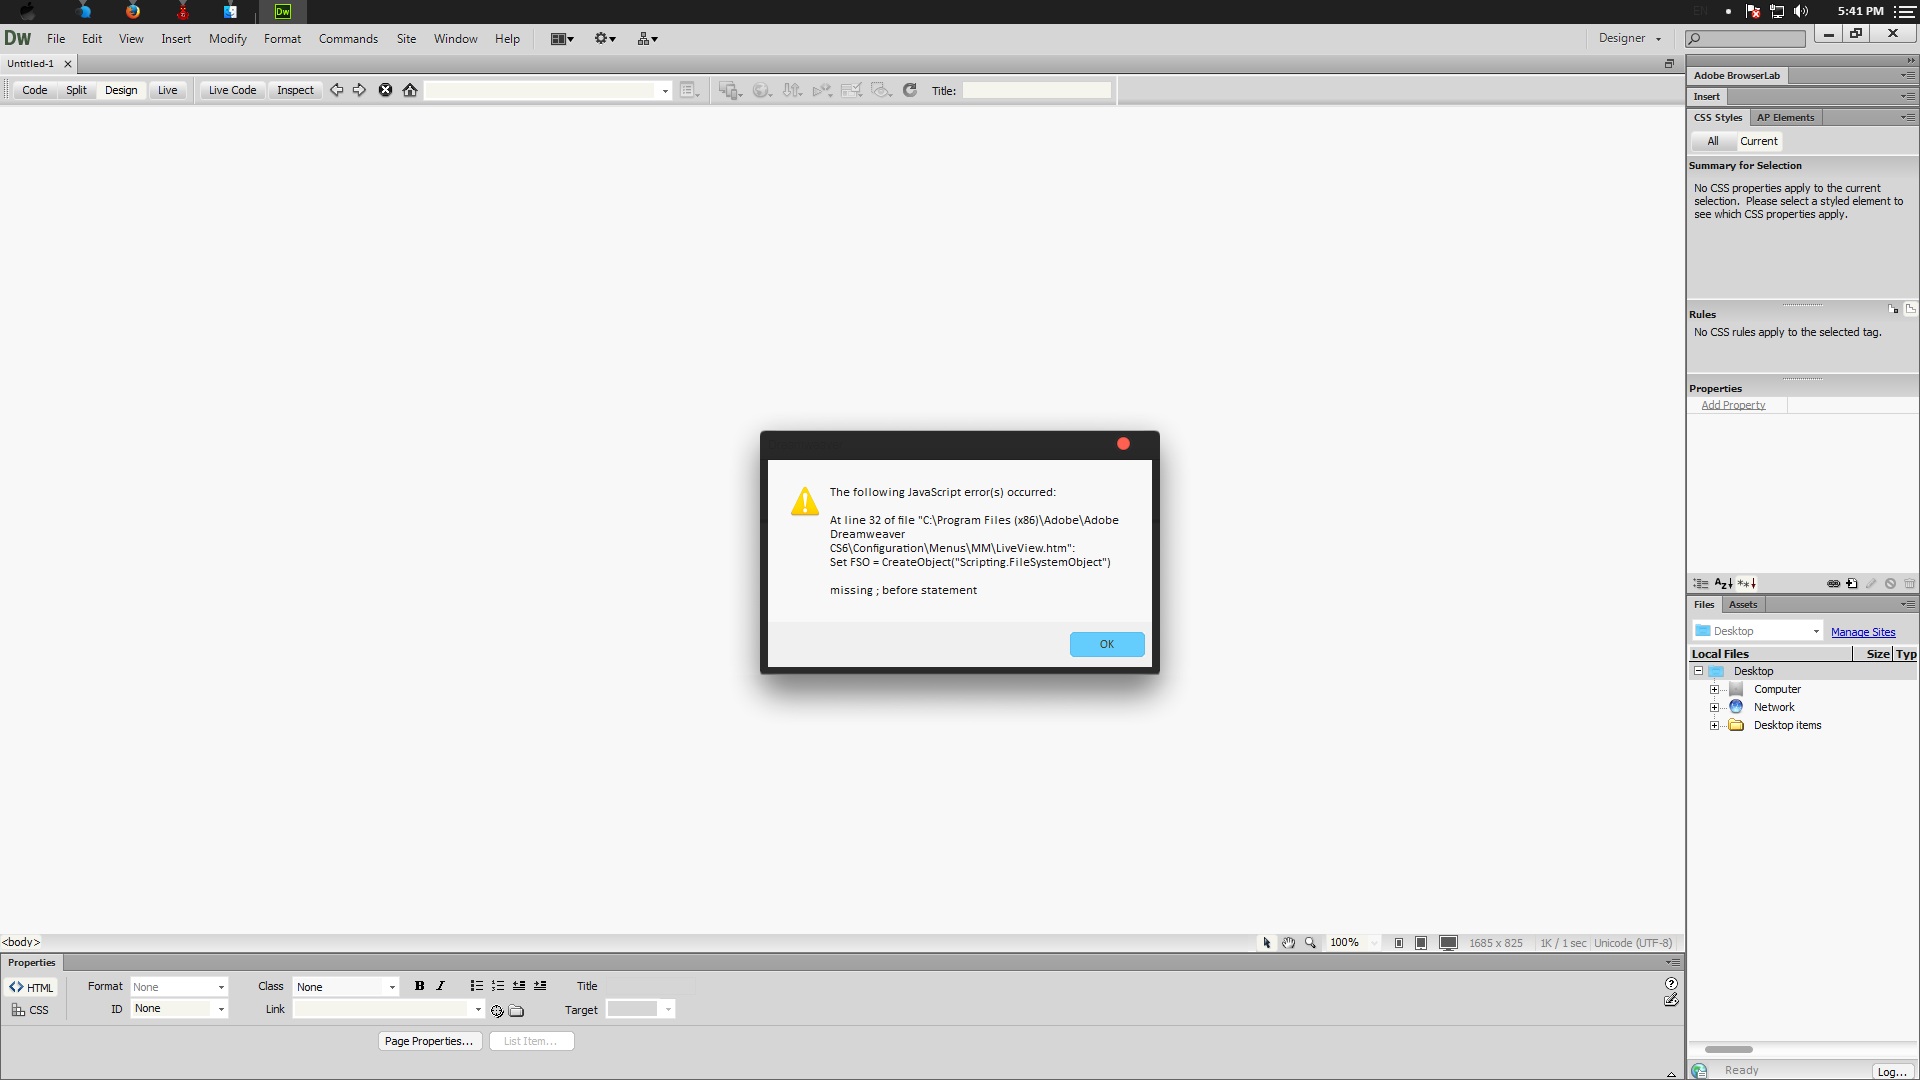The height and width of the screenshot is (1080, 1920).
Task: Click Preview/Debug in browser globe icon
Action: pyautogui.click(x=762, y=90)
